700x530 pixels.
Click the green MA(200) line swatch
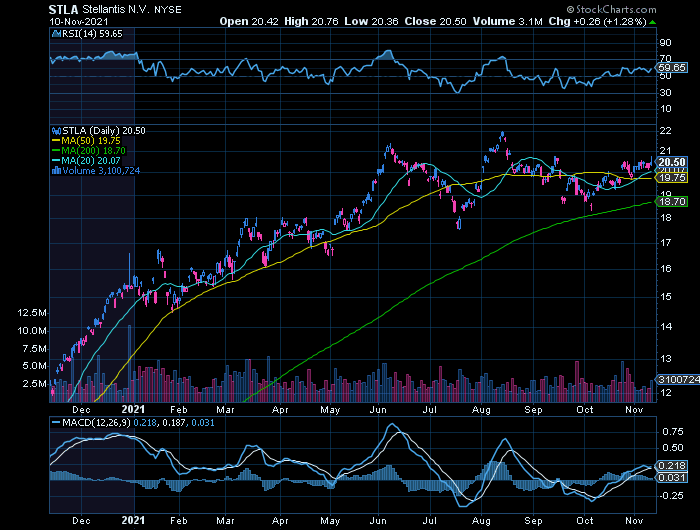(x=56, y=151)
